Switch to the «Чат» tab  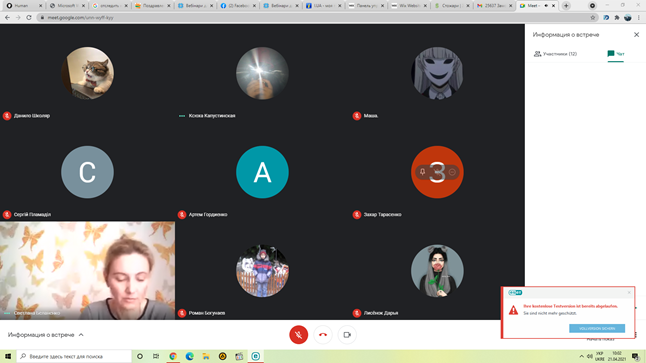pyautogui.click(x=616, y=54)
